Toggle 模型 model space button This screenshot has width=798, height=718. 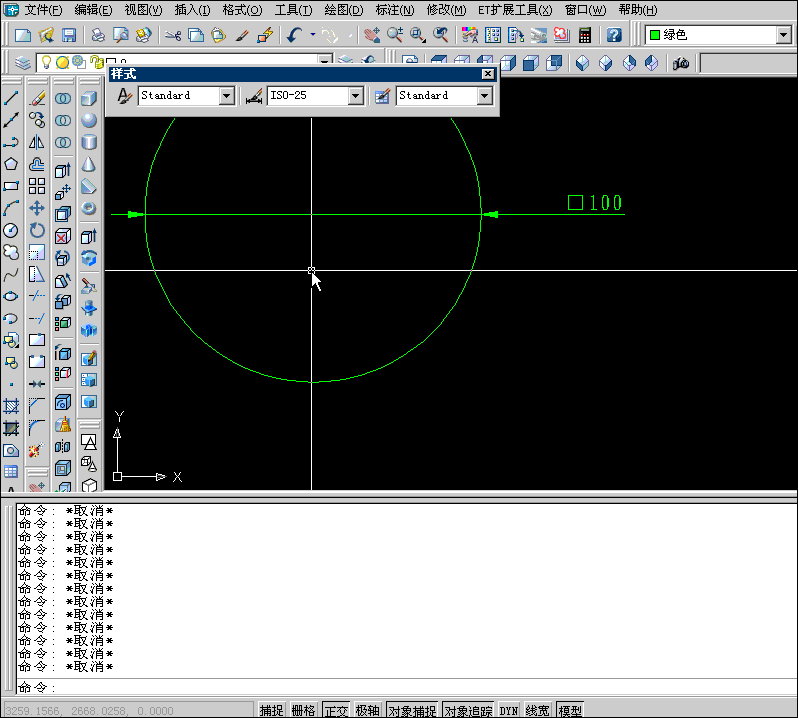coord(569,710)
